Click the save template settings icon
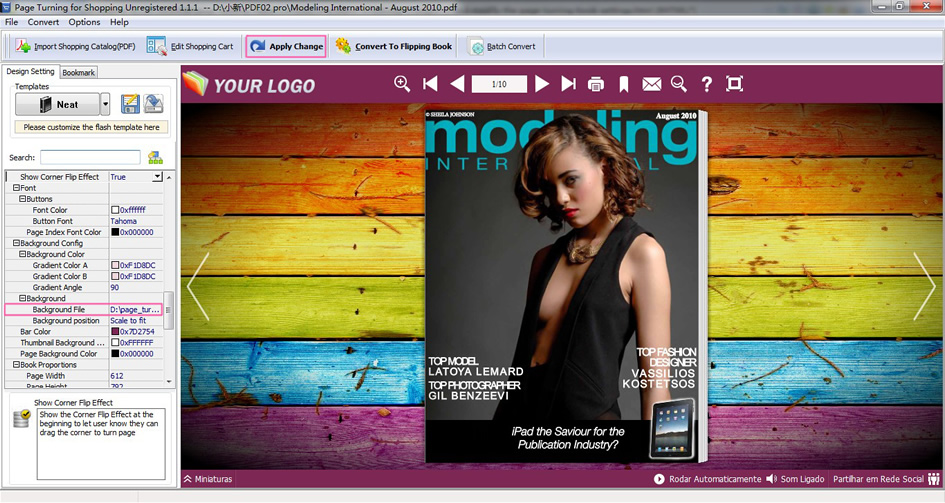This screenshot has width=945, height=503. click(x=130, y=104)
